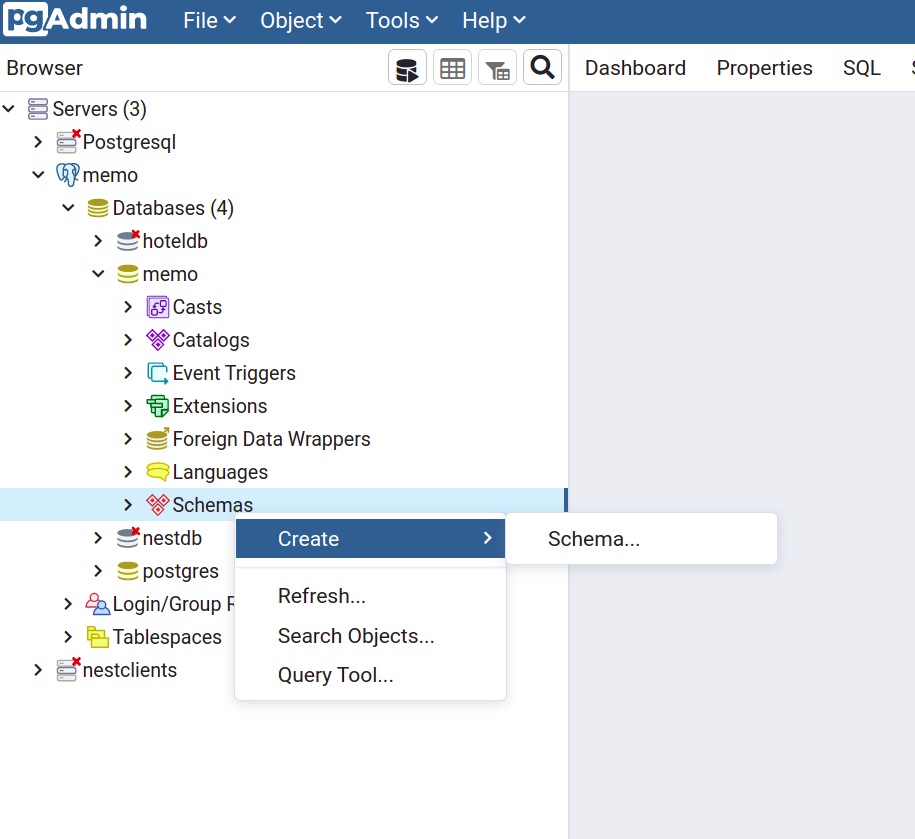The image size is (915, 839).
Task: Click the Search Objects magnifier icon
Action: tap(542, 68)
